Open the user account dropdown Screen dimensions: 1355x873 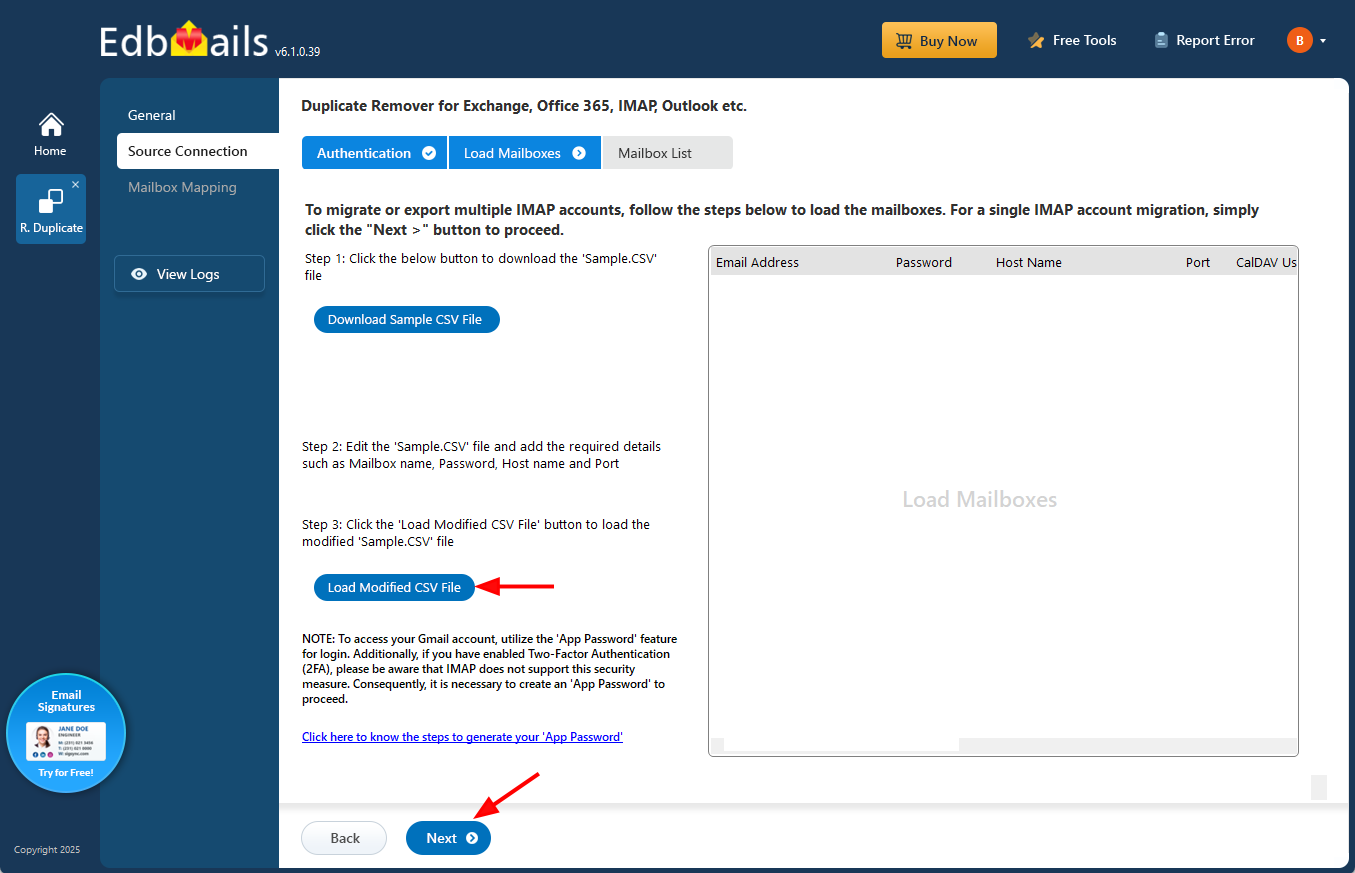[x=1322, y=40]
